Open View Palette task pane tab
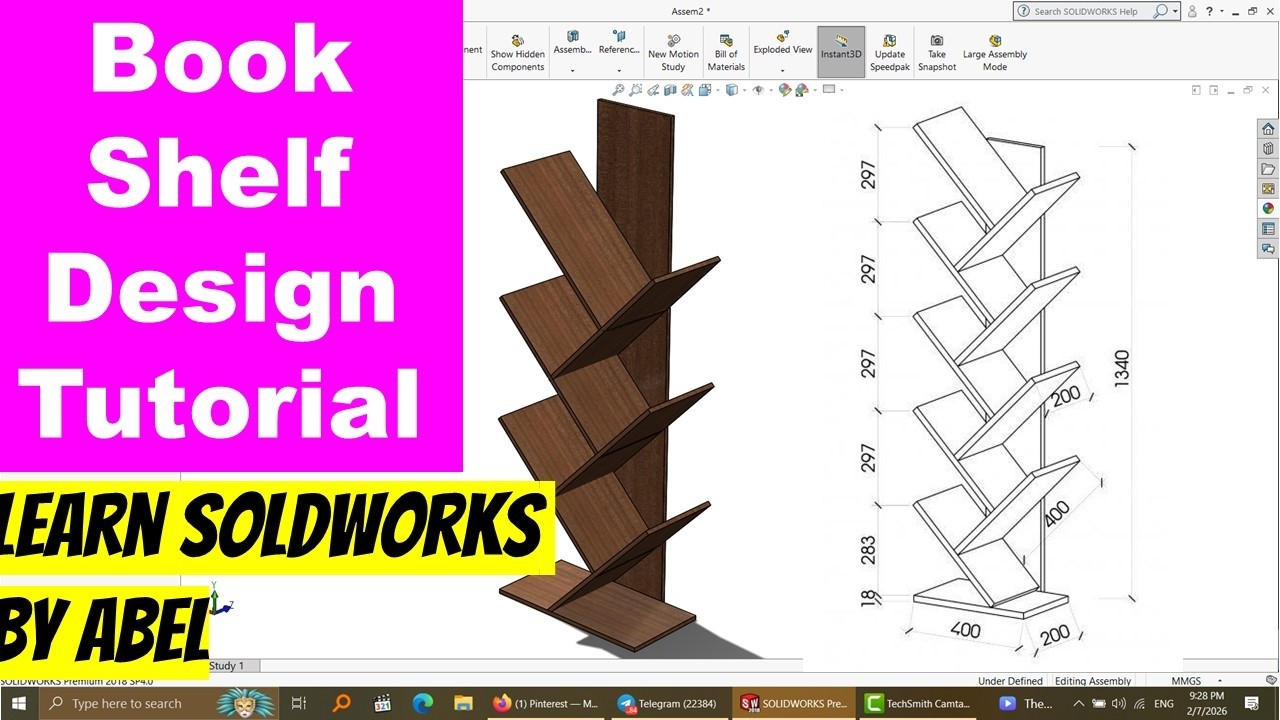This screenshot has height=720, width=1280. 1268,189
